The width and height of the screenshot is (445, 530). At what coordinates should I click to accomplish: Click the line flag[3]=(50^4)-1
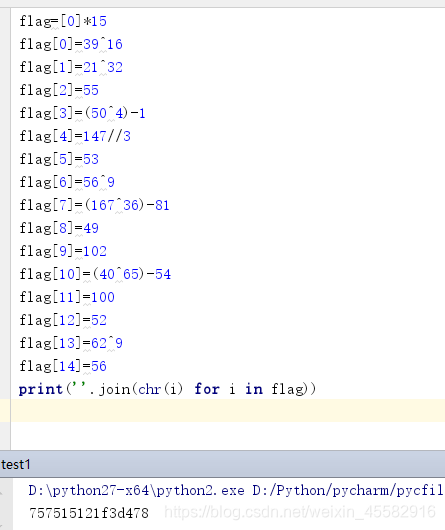82,114
